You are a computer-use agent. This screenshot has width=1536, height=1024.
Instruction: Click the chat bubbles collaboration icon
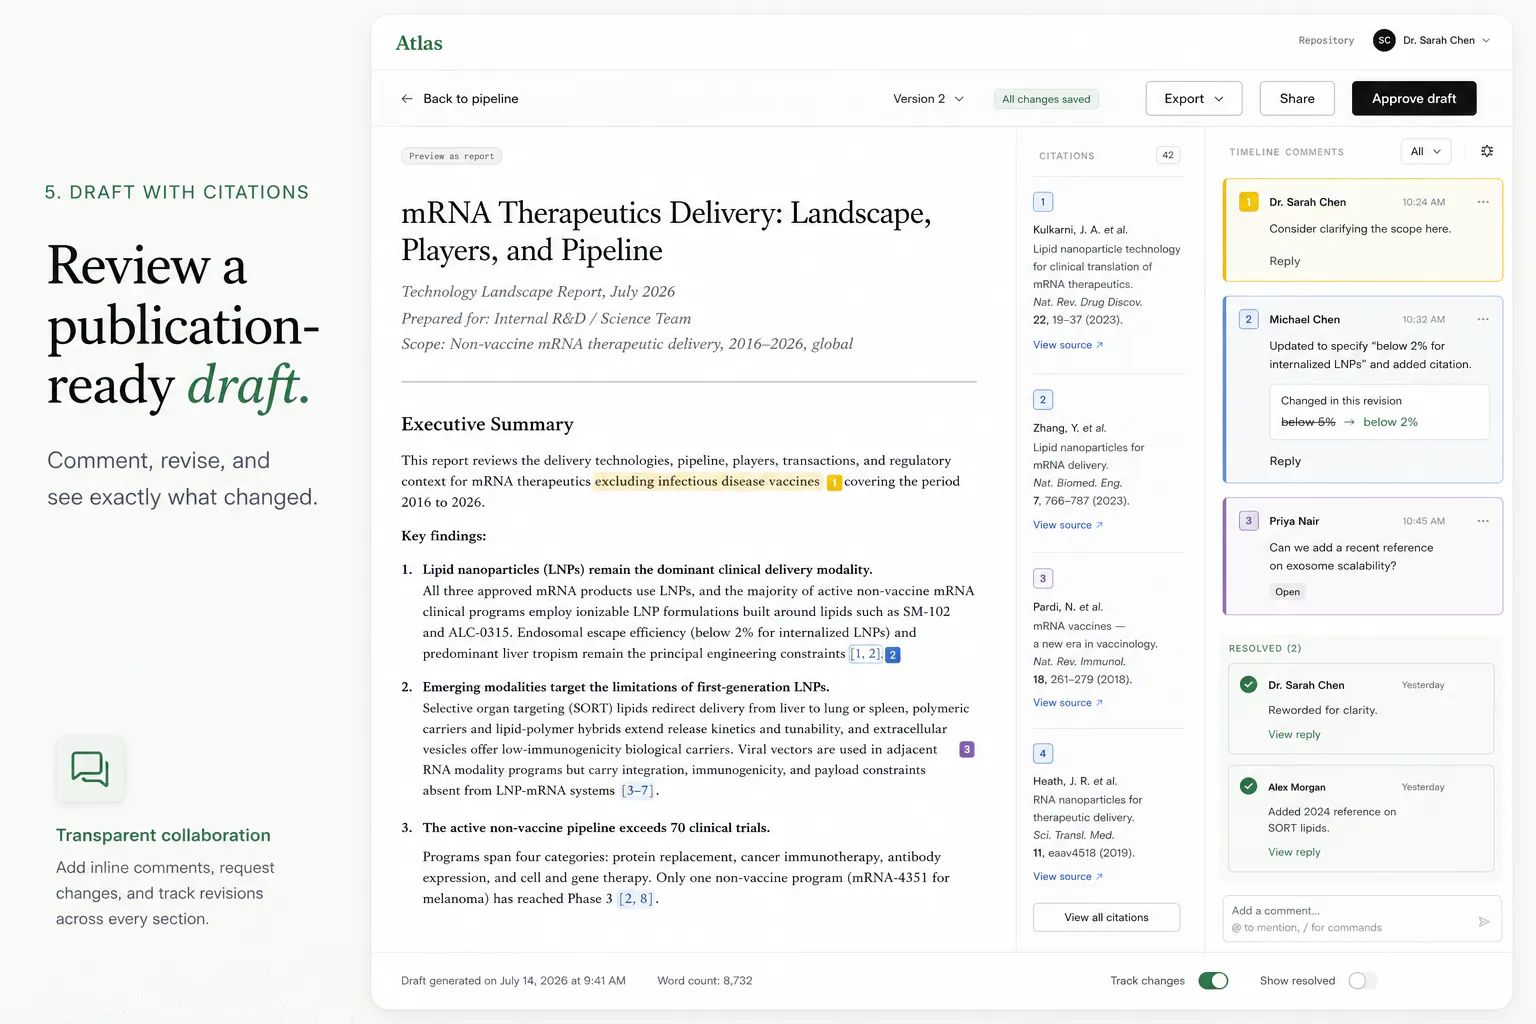pyautogui.click(x=90, y=769)
